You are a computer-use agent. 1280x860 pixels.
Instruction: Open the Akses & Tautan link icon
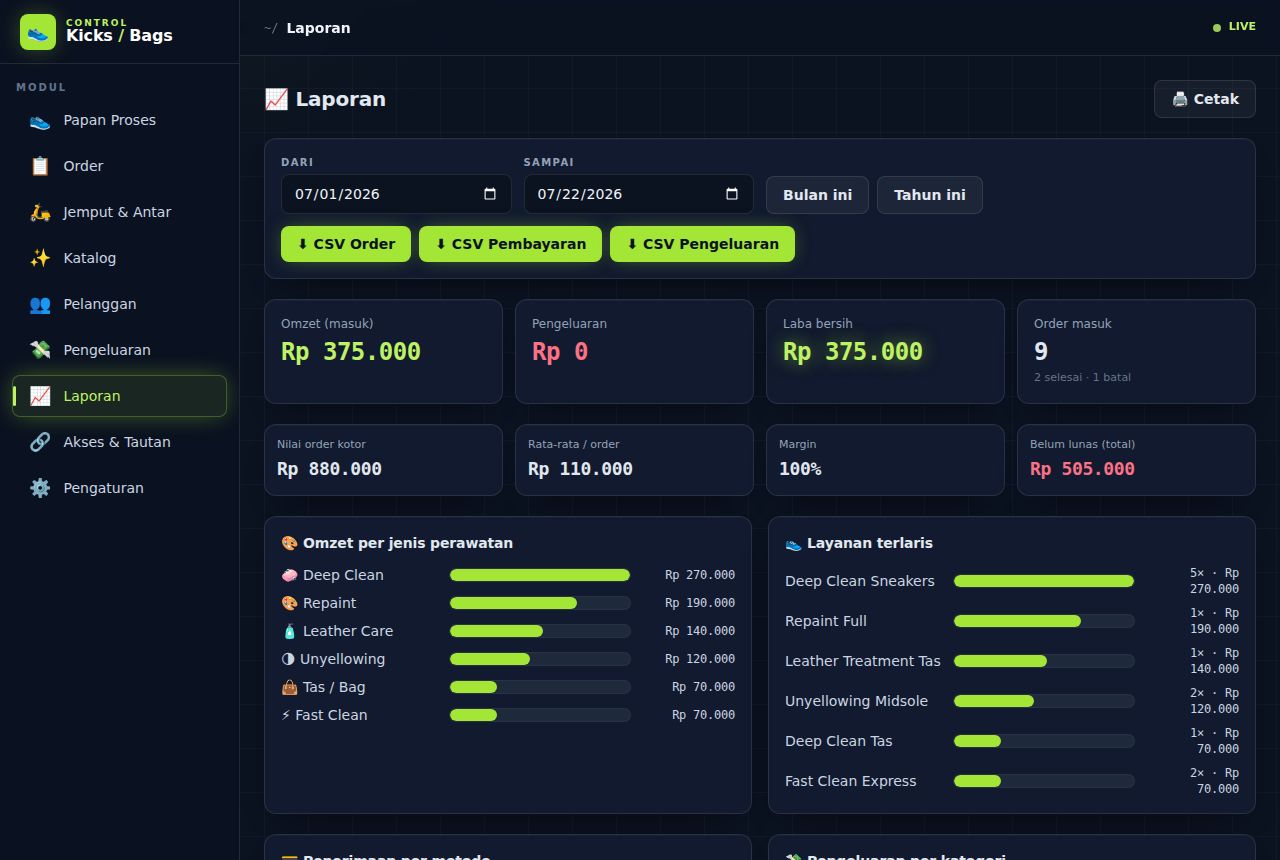(40, 442)
